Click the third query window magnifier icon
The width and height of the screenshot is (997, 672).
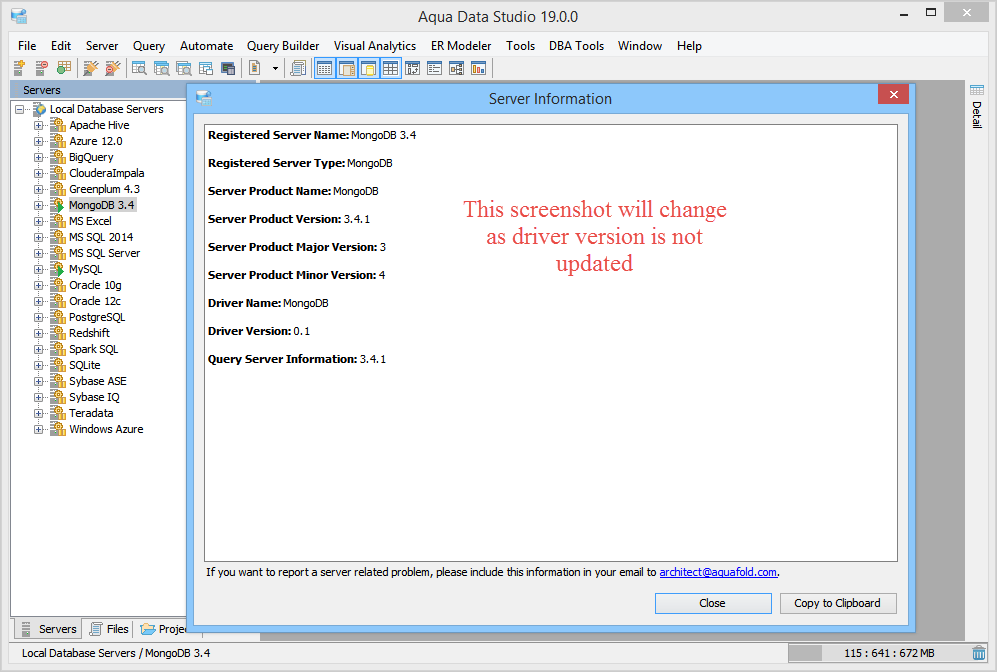click(184, 68)
